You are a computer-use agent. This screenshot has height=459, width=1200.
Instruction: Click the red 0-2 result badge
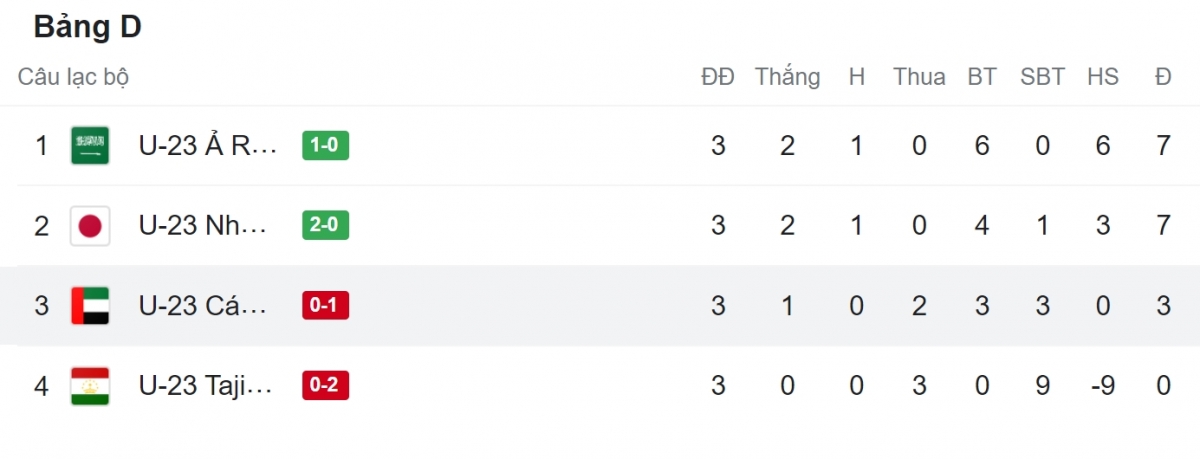(326, 386)
